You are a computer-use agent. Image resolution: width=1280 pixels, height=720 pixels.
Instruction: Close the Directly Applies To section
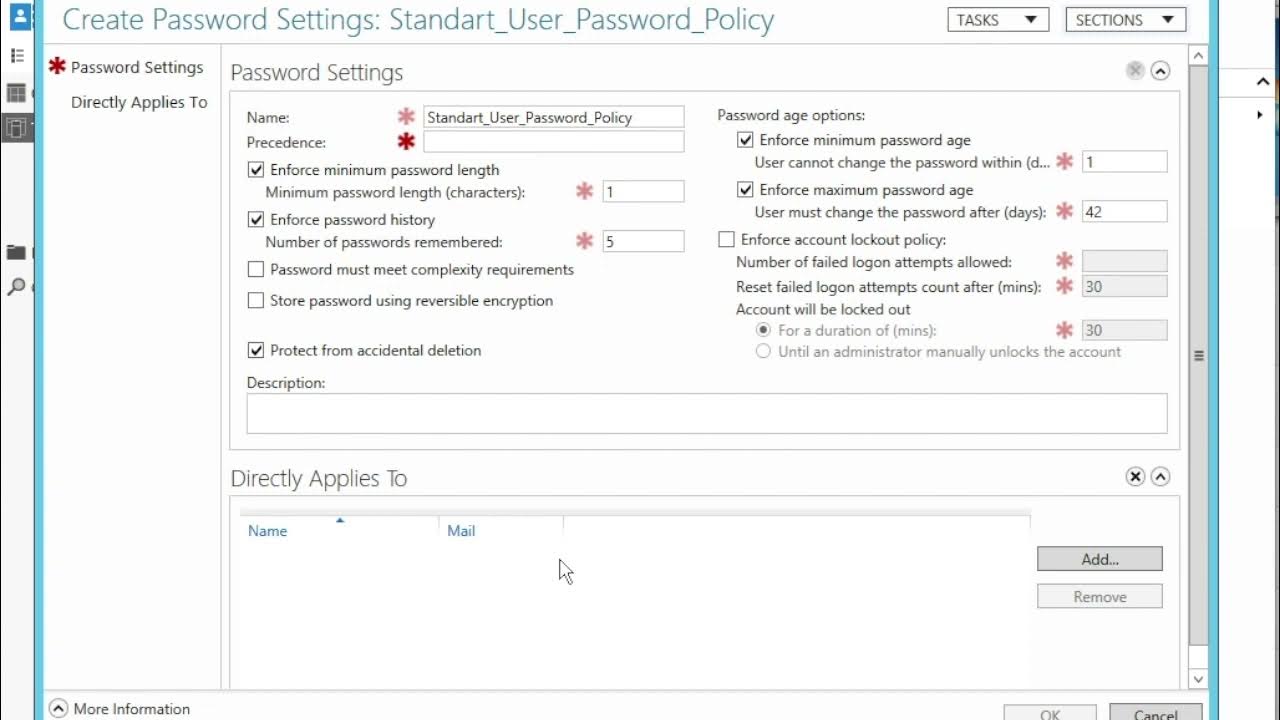point(1135,477)
